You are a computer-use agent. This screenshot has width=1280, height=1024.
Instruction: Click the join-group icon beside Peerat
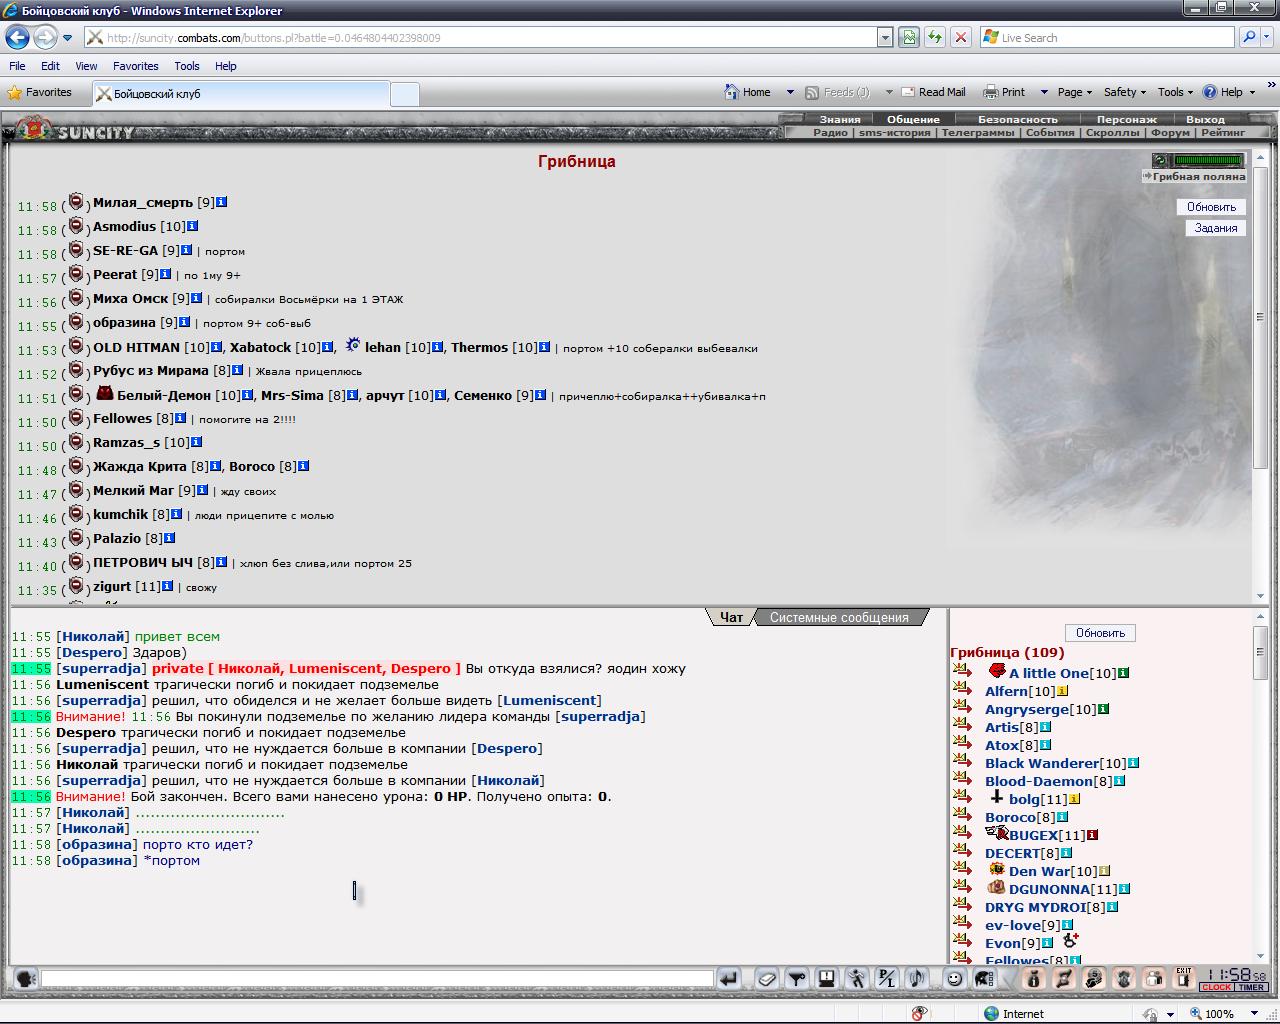(x=76, y=273)
